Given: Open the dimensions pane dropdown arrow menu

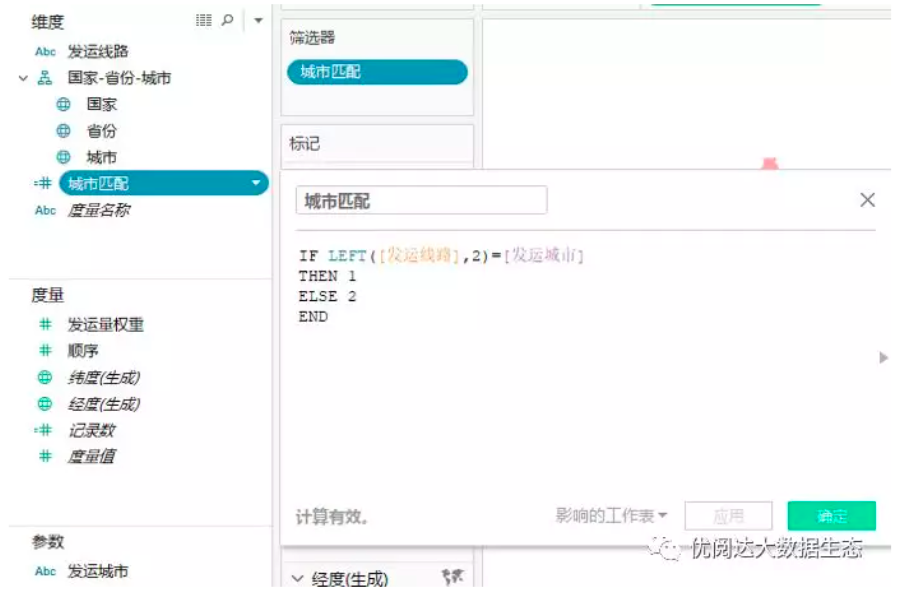Looking at the screenshot, I should pyautogui.click(x=258, y=21).
